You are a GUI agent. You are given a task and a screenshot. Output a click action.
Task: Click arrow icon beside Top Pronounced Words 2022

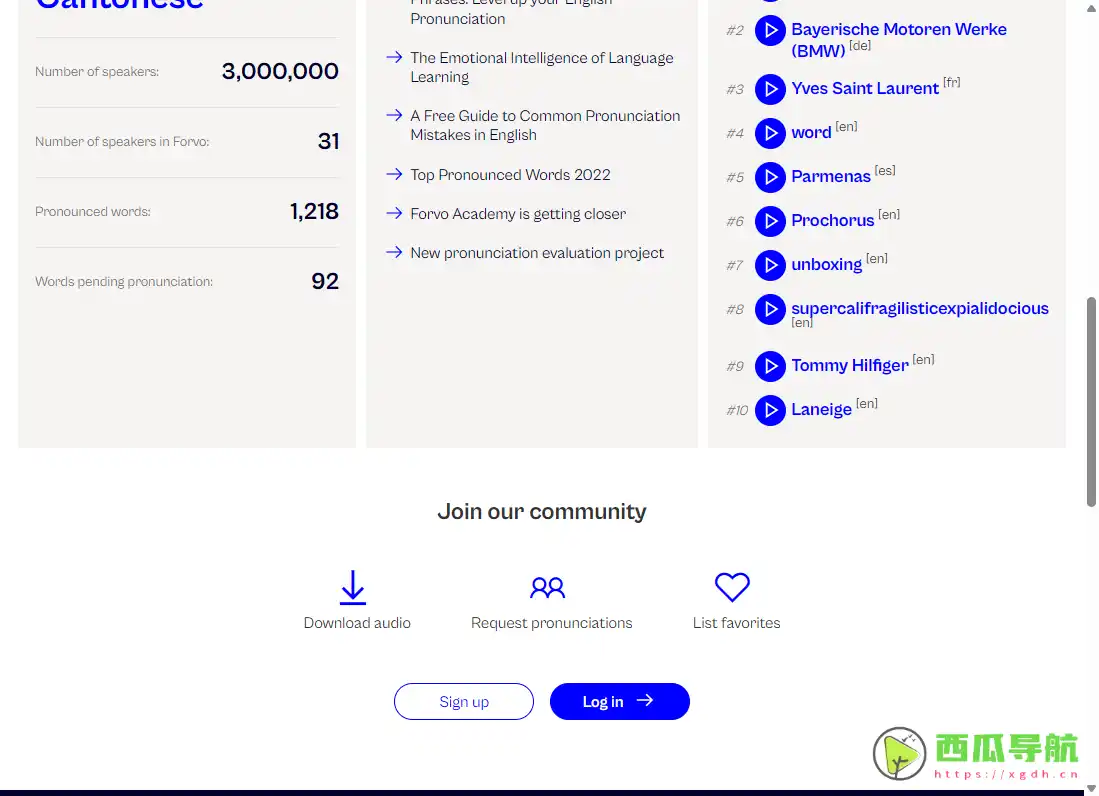coord(394,174)
